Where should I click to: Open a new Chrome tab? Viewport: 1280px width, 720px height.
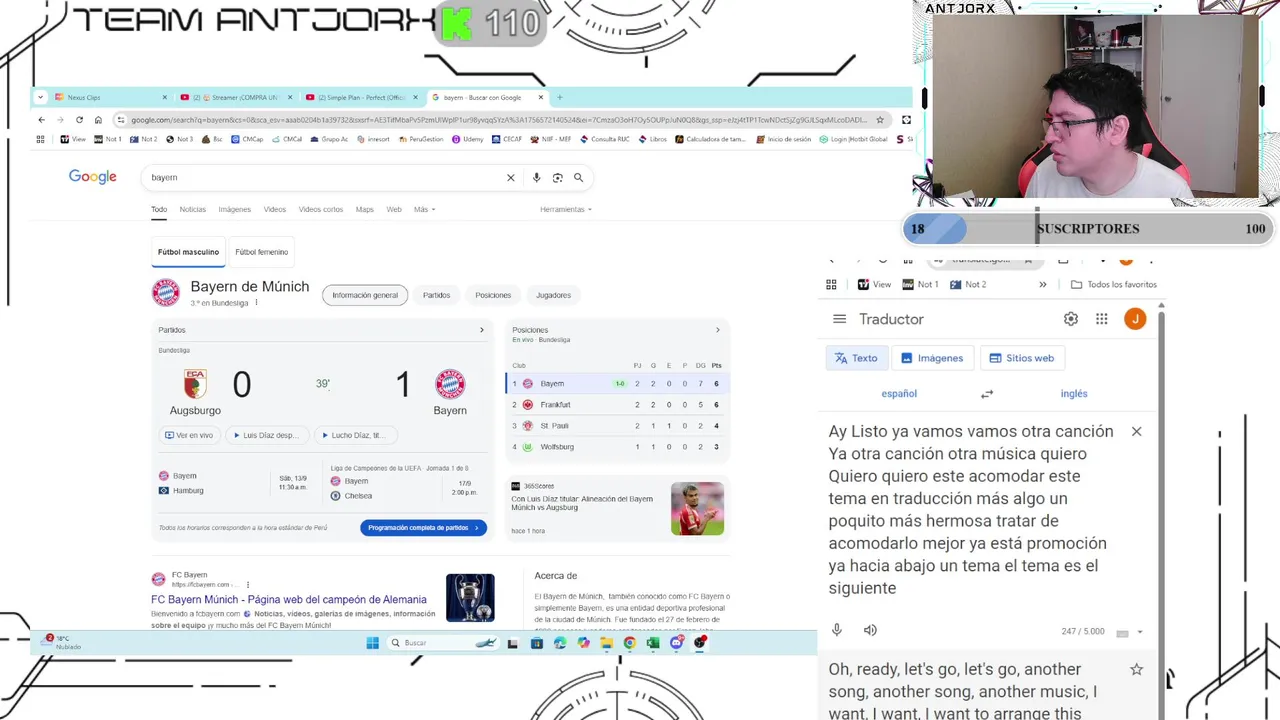pyautogui.click(x=559, y=97)
